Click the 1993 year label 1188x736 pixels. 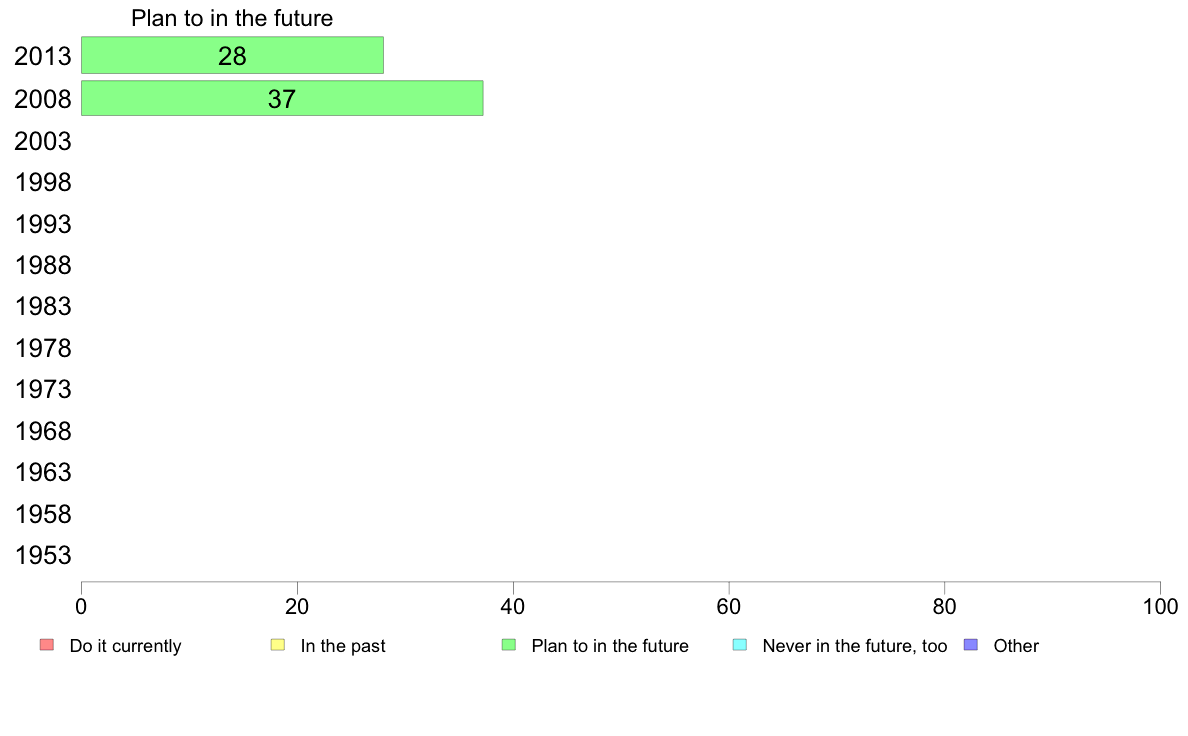point(43,224)
